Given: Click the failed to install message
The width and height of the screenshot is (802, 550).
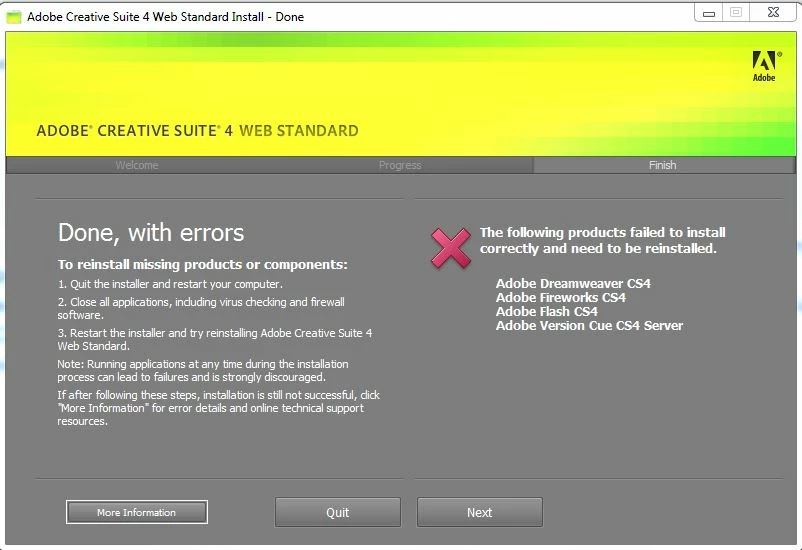Looking at the screenshot, I should (603, 240).
